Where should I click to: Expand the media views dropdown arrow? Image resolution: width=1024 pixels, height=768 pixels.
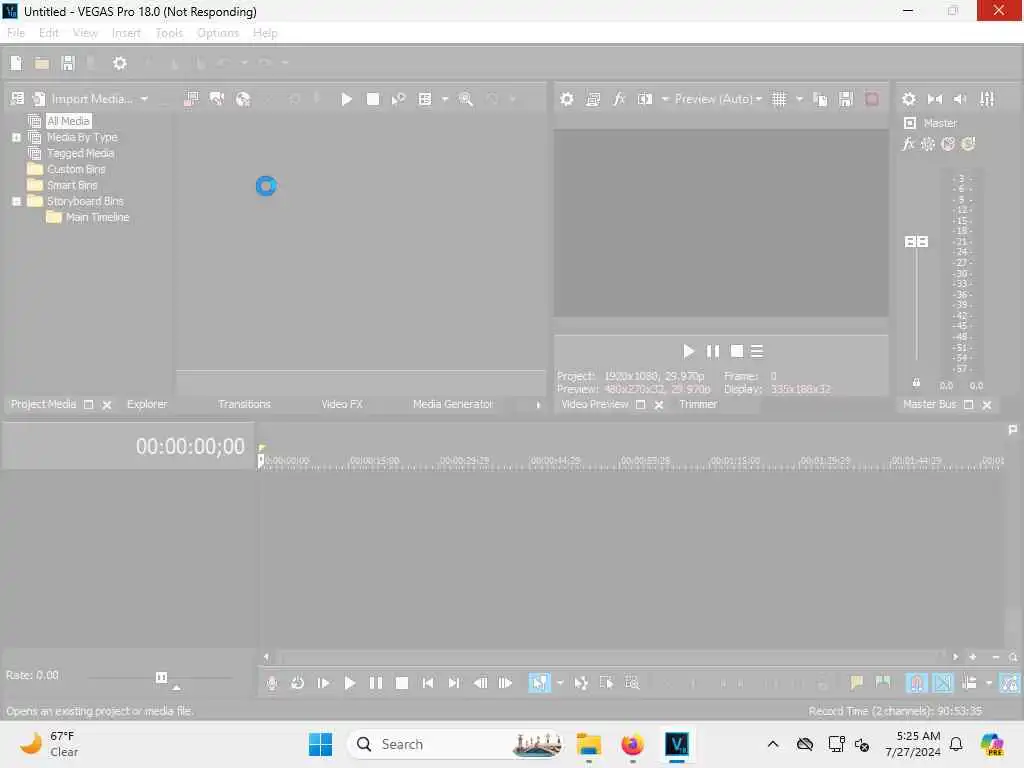(x=445, y=99)
